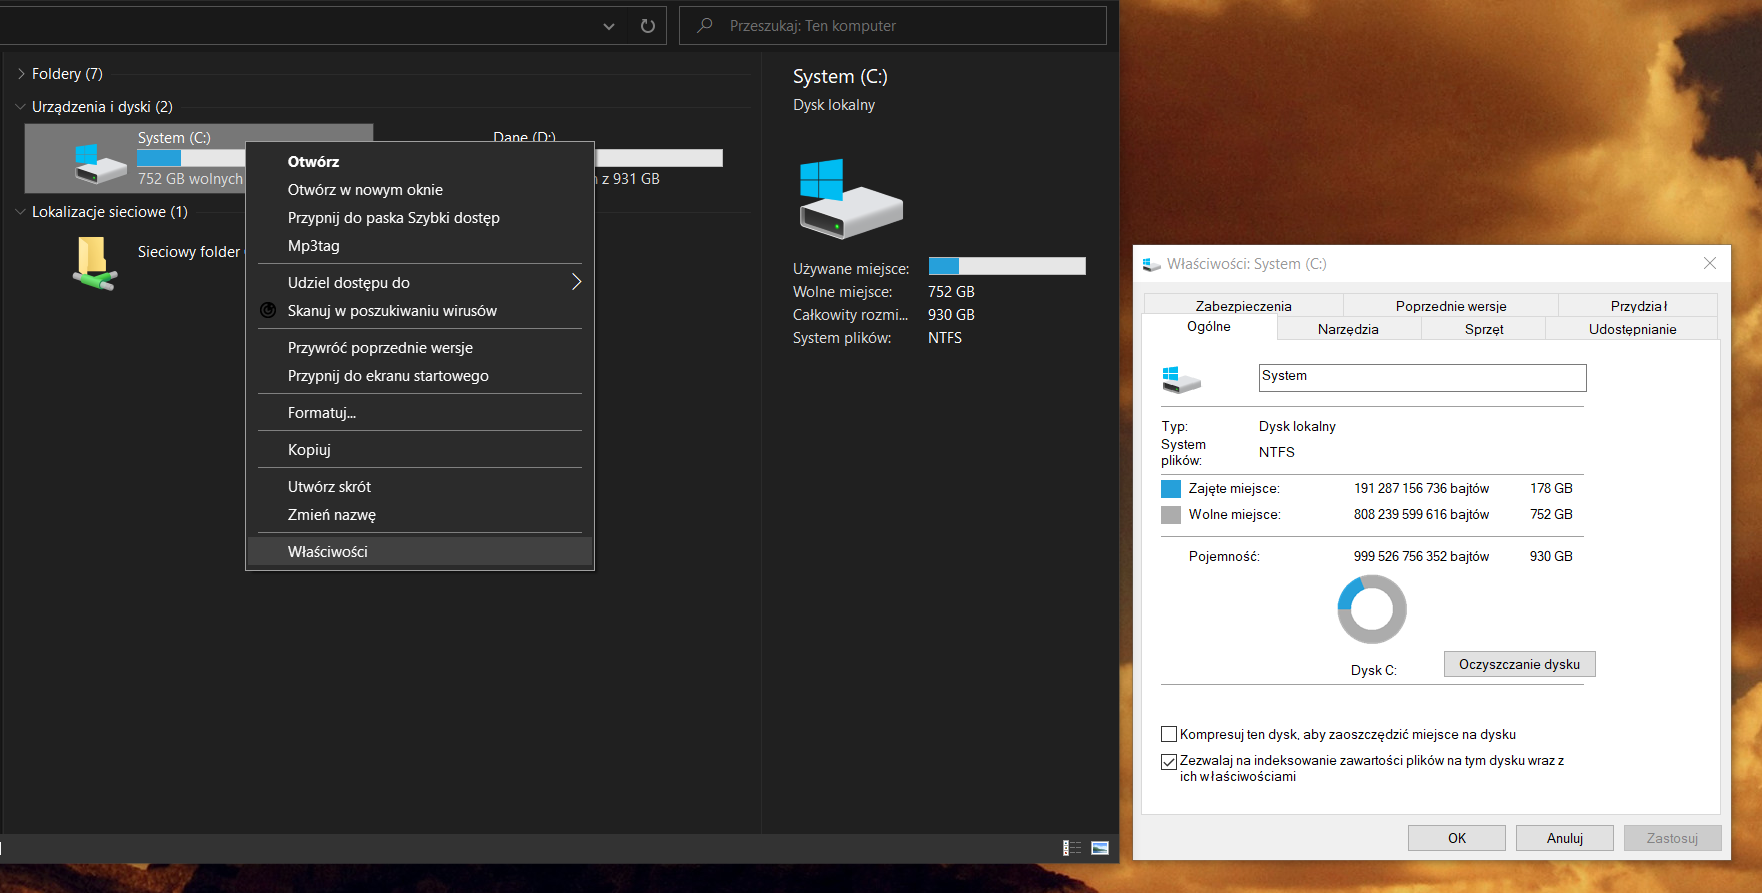Image resolution: width=1762 pixels, height=893 pixels.
Task: Choose Właściwości from the context menu
Action: pyautogui.click(x=328, y=552)
